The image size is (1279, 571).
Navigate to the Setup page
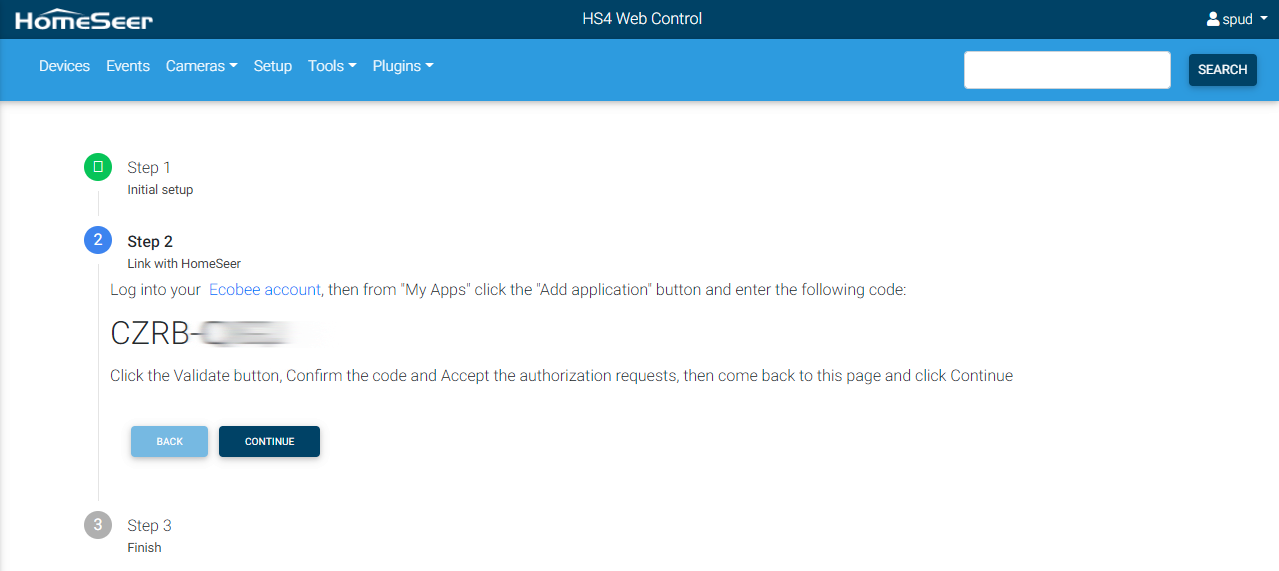pyautogui.click(x=272, y=66)
